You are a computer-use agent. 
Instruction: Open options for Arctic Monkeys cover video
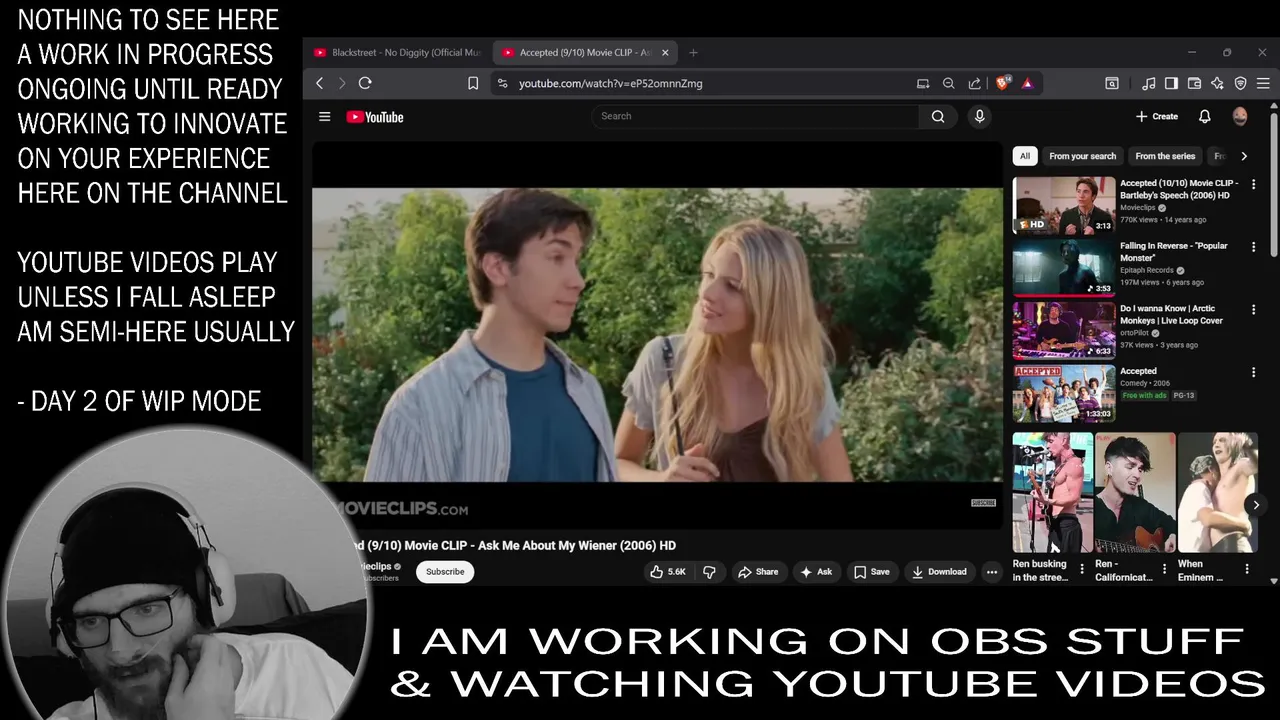pyautogui.click(x=1253, y=310)
